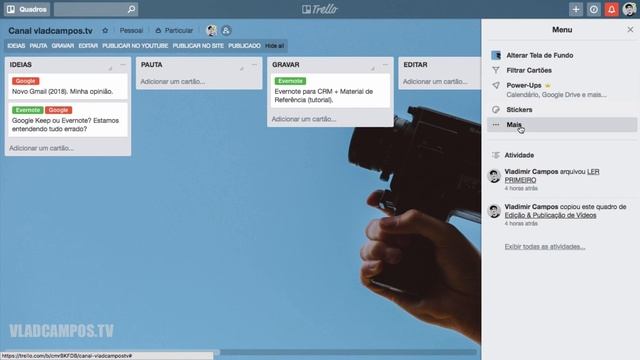
Task: Click the IDEIAS list header title
Action: coord(21,65)
